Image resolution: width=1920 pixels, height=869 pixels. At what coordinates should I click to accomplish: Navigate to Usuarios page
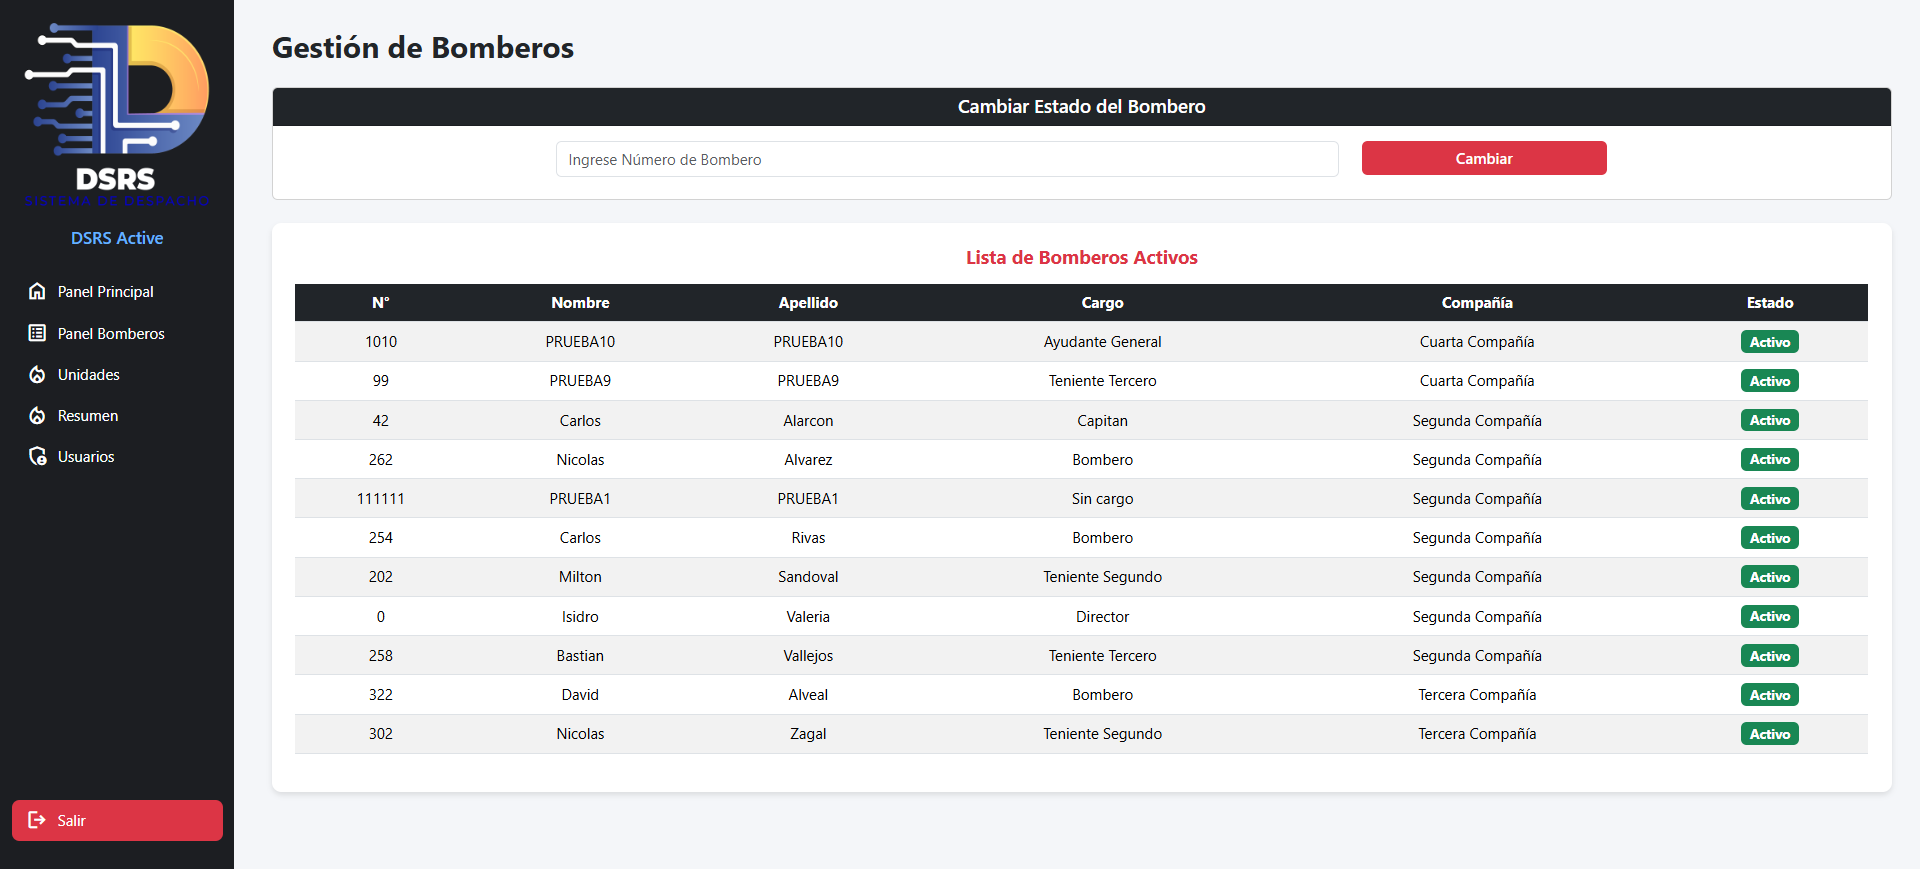point(86,457)
